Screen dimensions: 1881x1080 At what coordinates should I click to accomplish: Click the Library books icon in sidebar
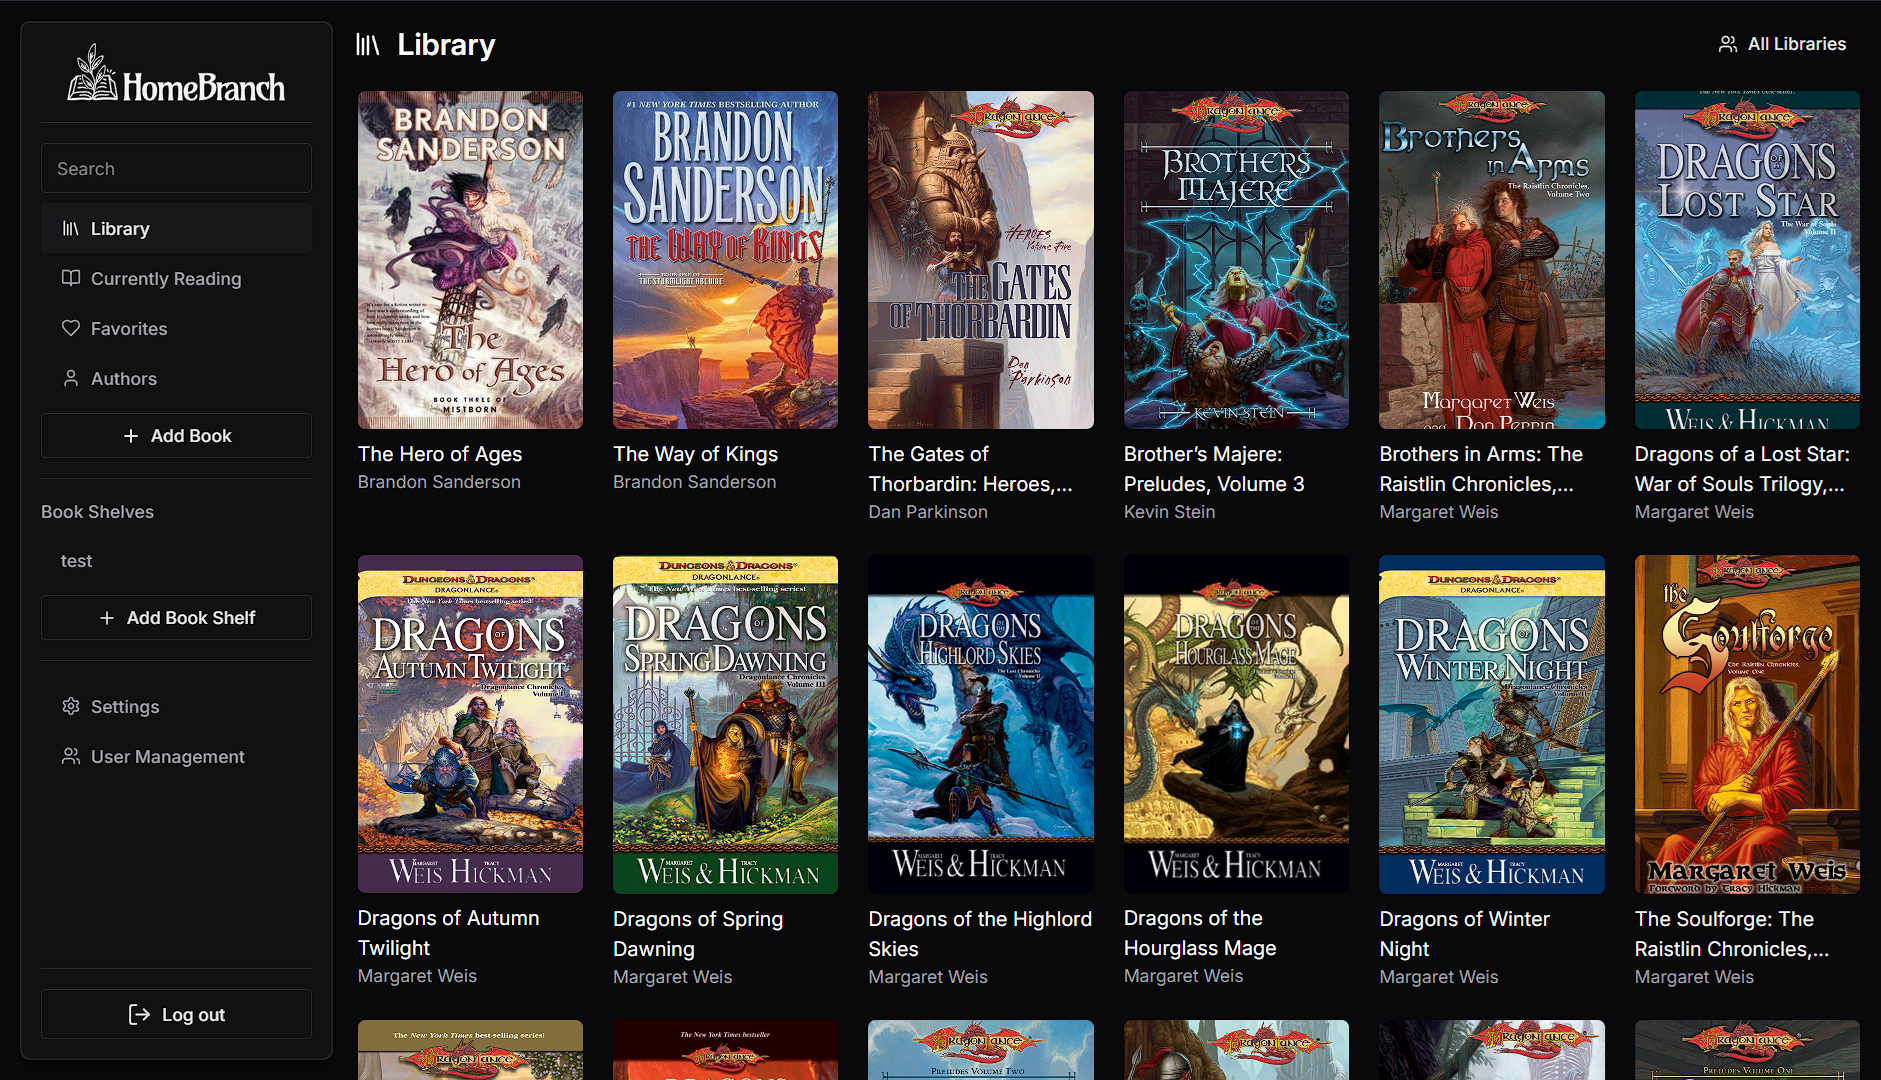70,229
